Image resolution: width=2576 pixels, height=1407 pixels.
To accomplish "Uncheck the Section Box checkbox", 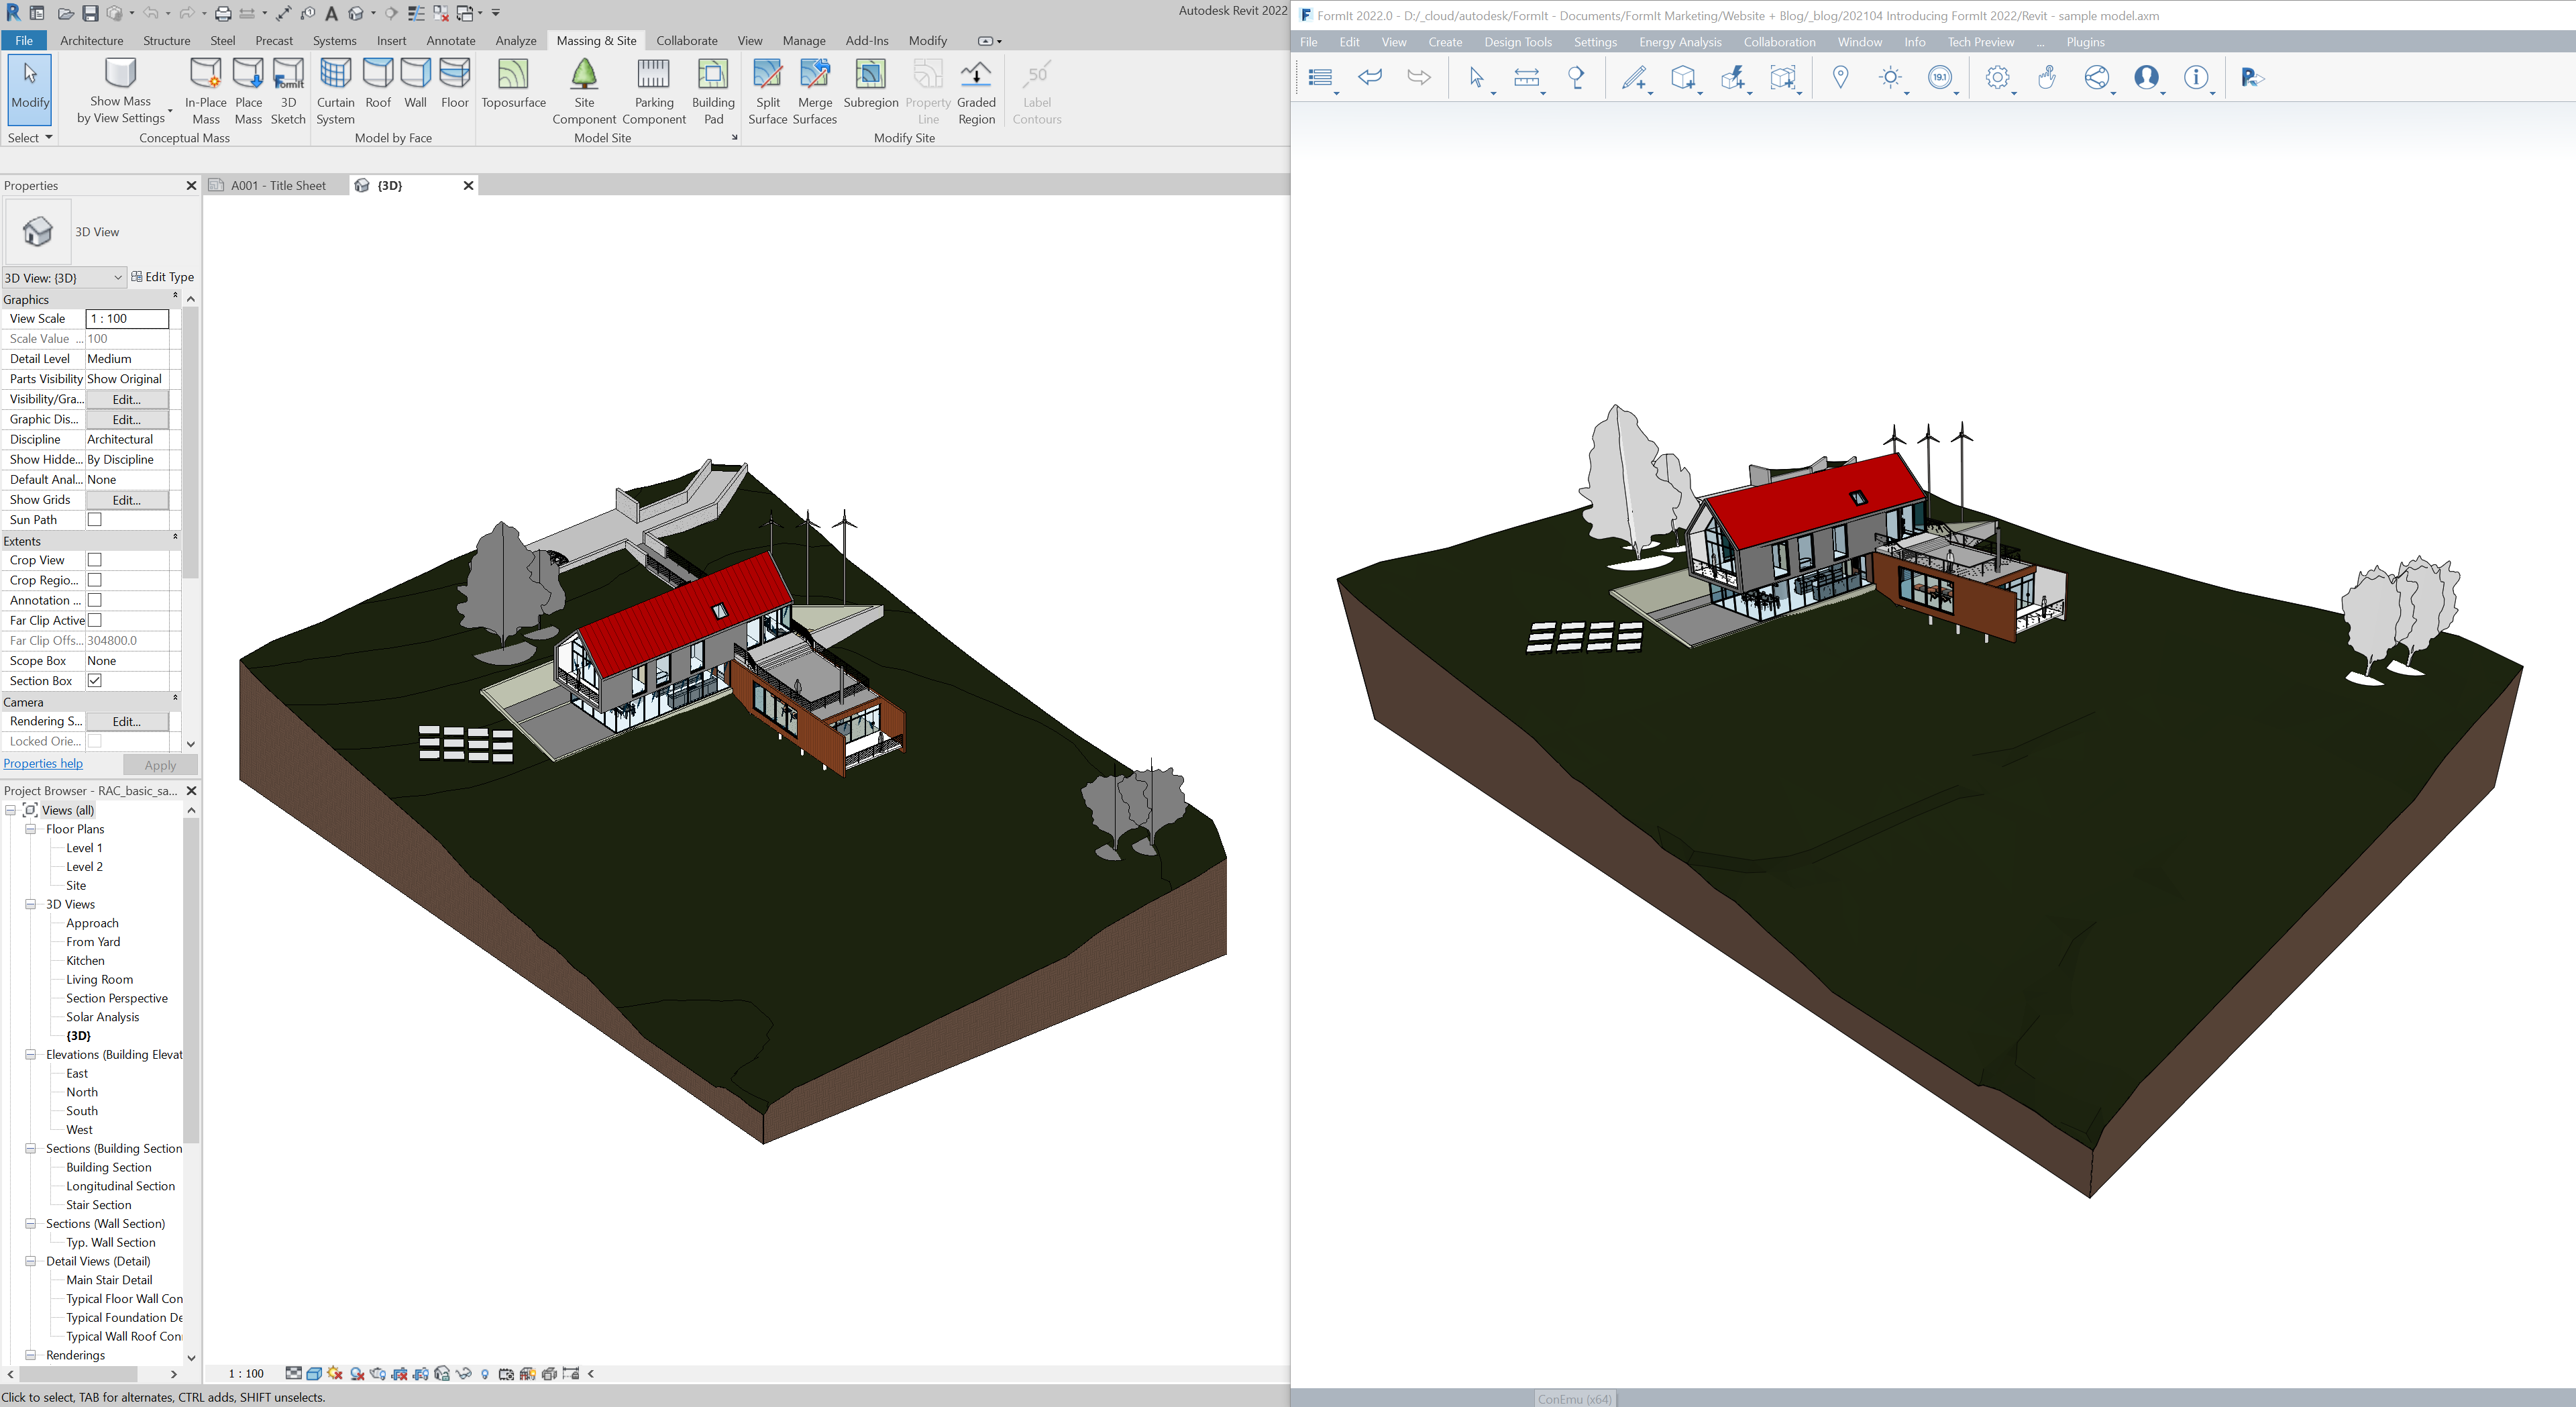I will [x=95, y=680].
